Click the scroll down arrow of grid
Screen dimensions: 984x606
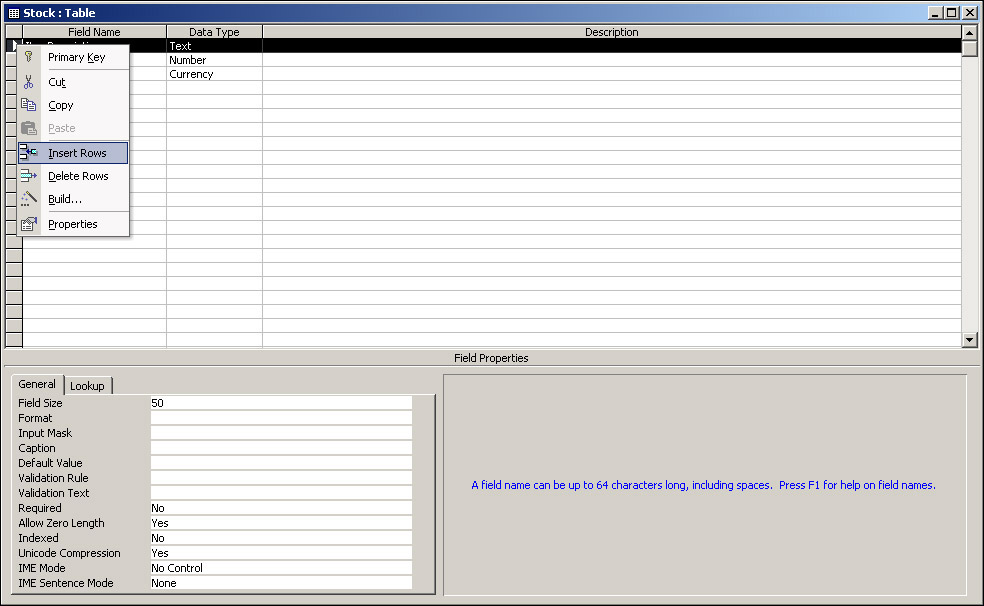969,340
